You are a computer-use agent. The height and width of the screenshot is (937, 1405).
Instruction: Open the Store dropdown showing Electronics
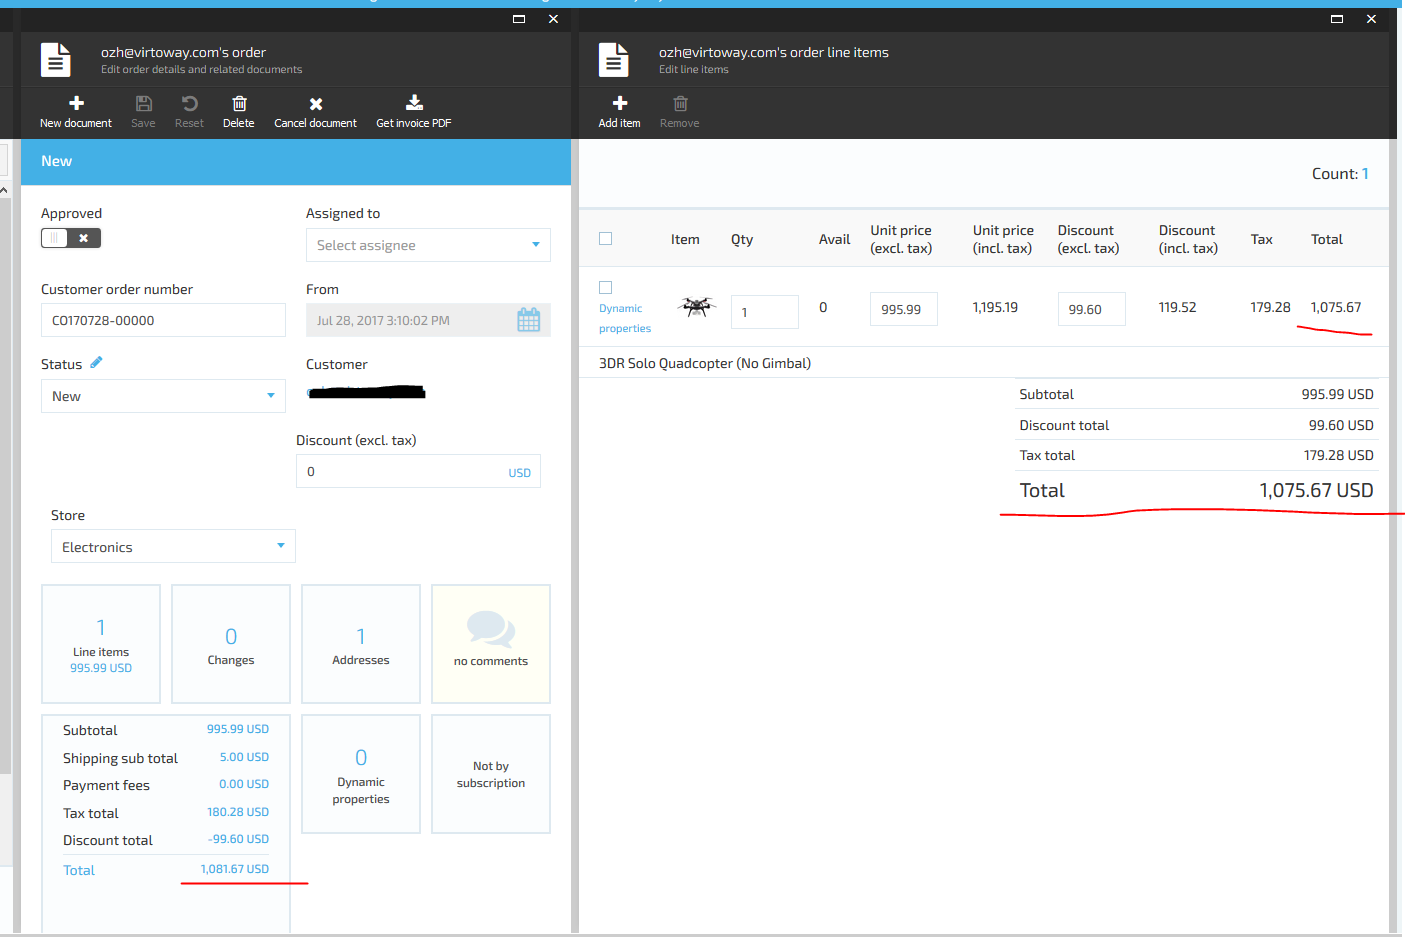click(x=173, y=547)
